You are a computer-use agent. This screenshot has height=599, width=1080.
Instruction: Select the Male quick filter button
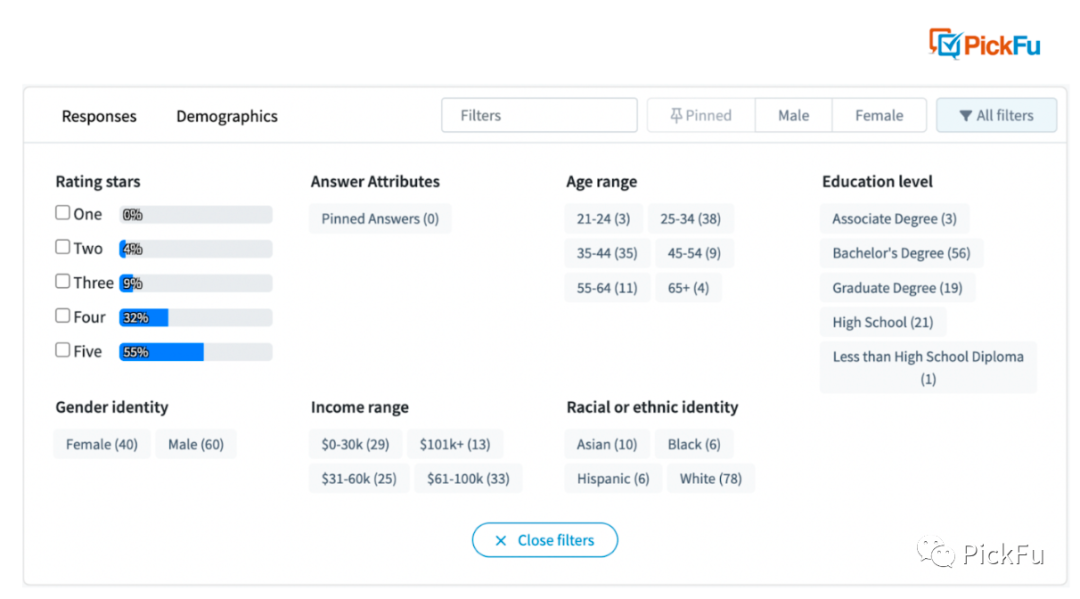[x=793, y=115]
